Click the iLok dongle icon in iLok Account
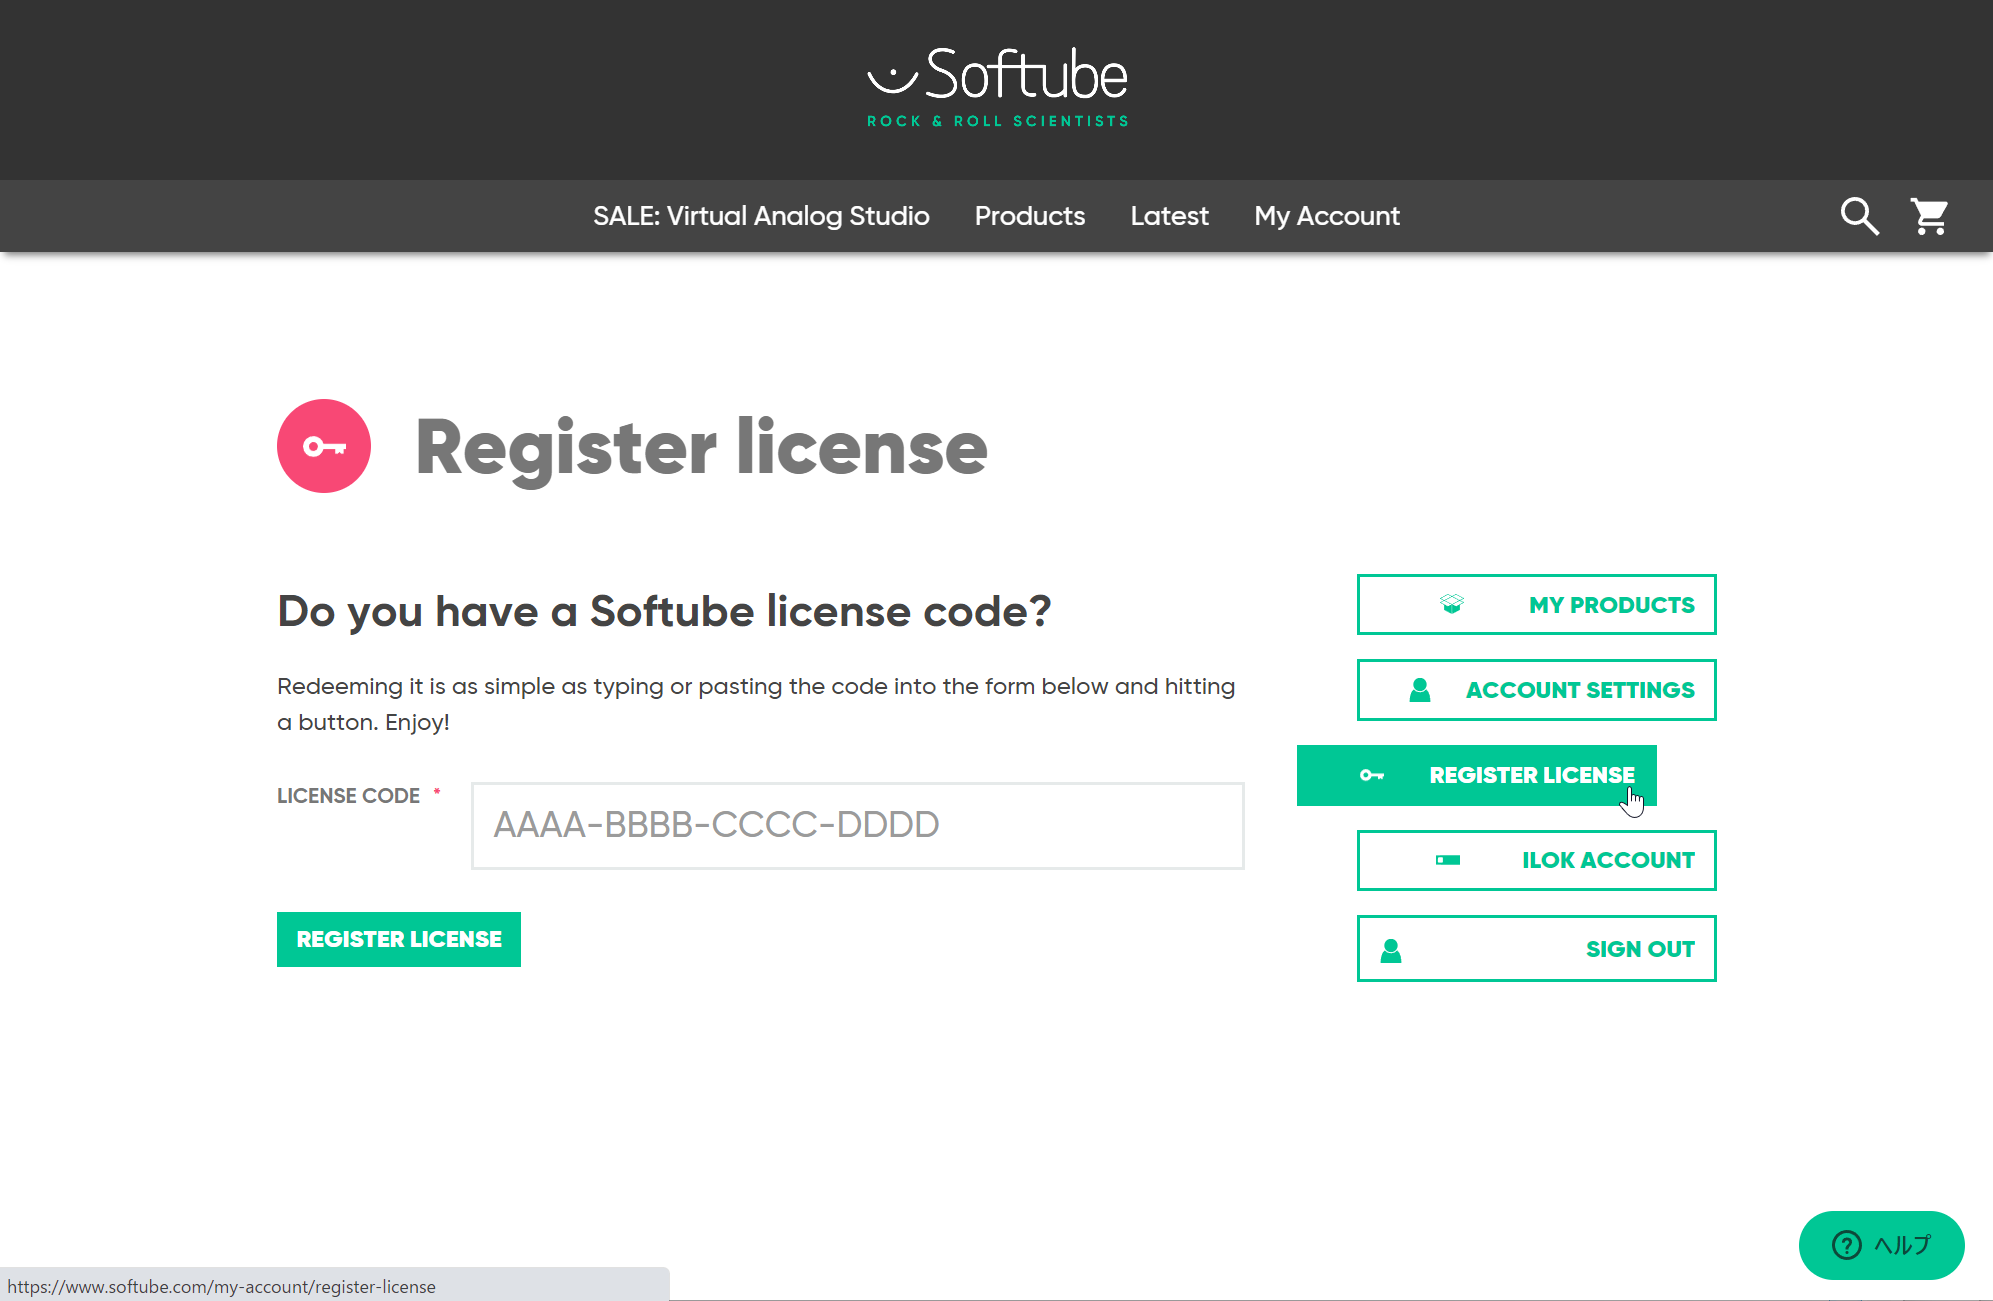Viewport: 1993px width, 1301px height. point(1447,860)
